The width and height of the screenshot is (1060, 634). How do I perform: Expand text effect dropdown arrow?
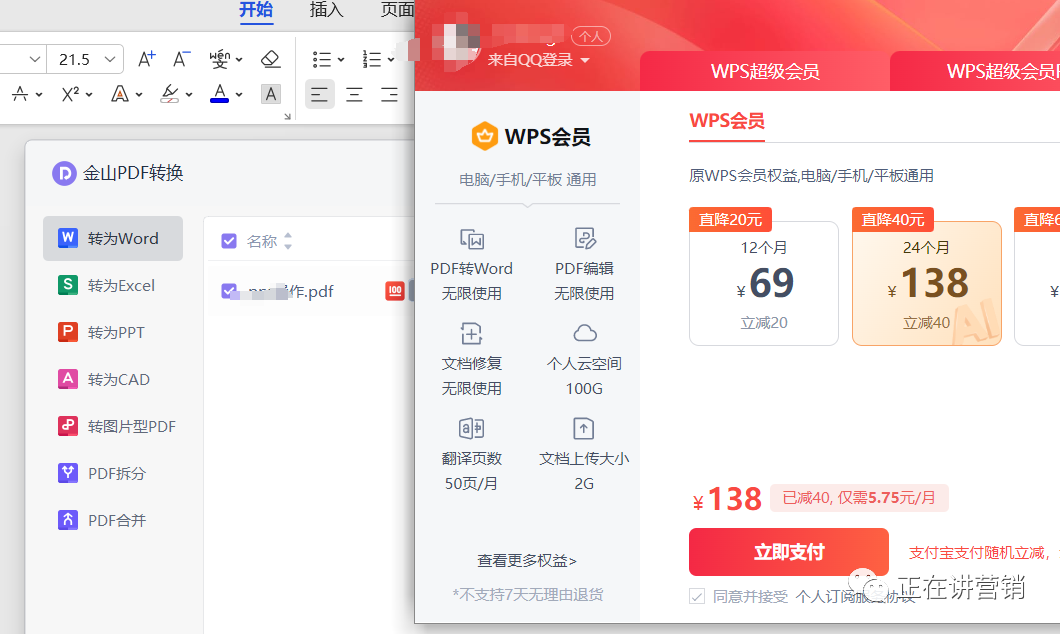139,95
